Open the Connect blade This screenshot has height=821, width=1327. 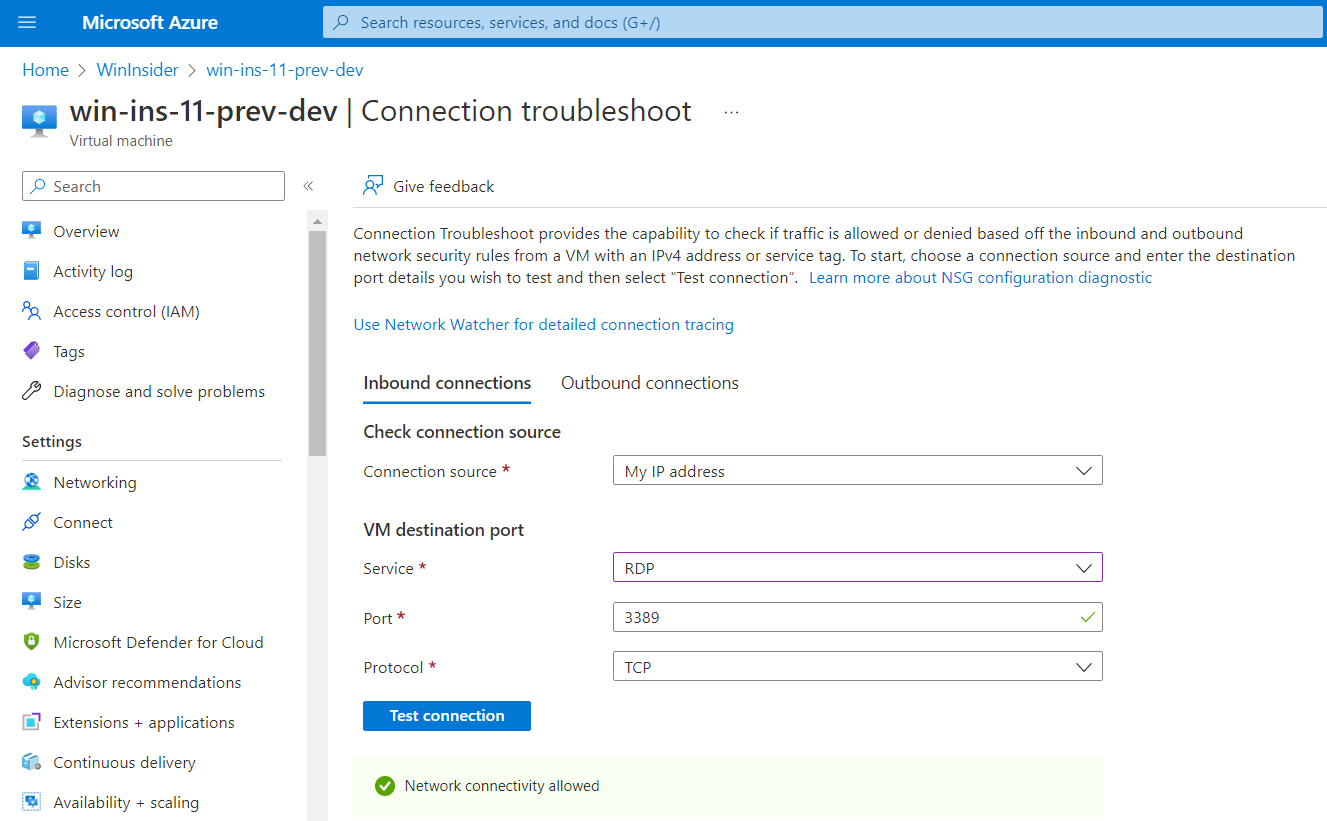[x=82, y=521]
